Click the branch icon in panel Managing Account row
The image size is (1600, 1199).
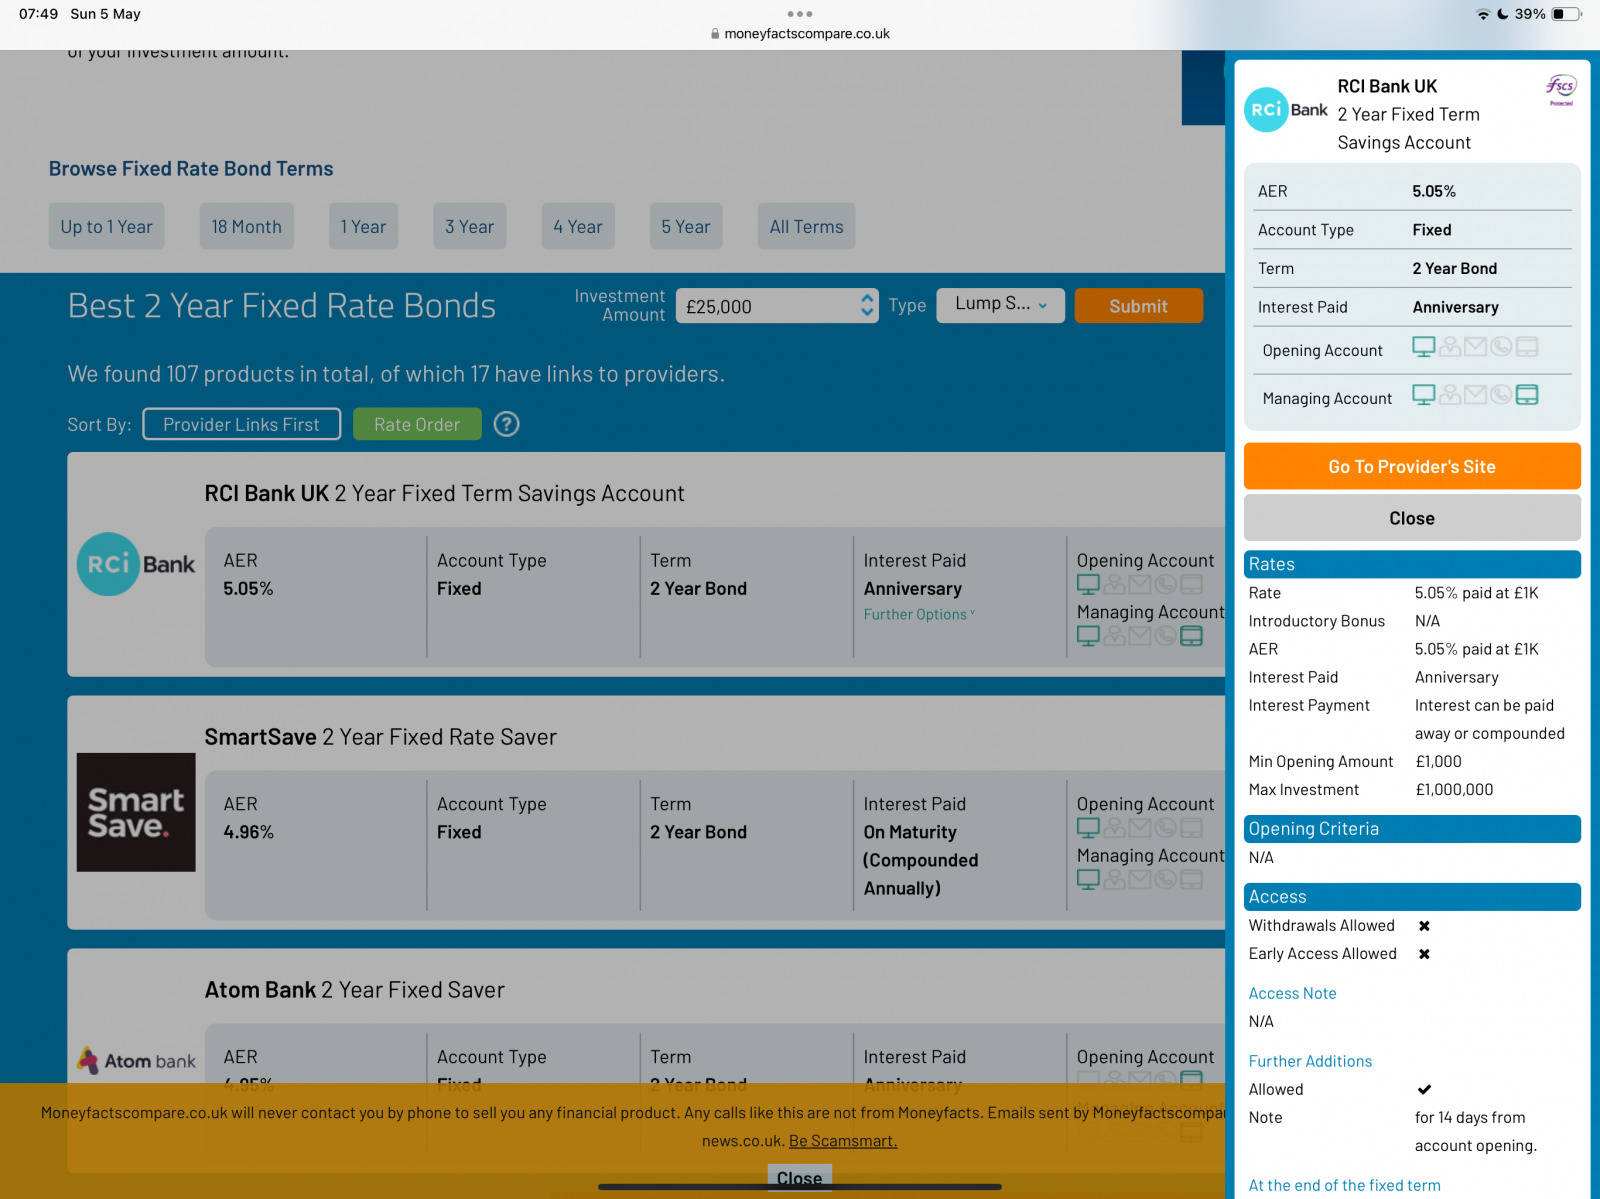[x=1450, y=395]
